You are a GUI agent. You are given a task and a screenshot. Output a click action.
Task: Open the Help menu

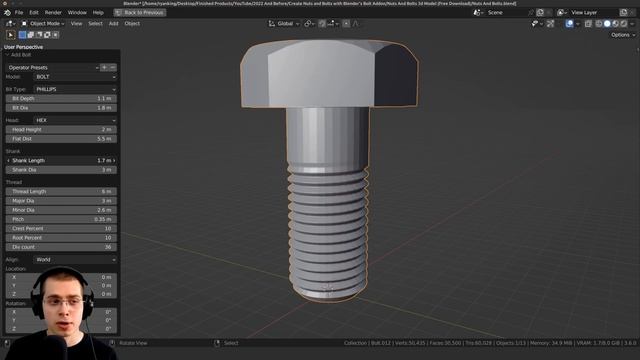(98, 13)
